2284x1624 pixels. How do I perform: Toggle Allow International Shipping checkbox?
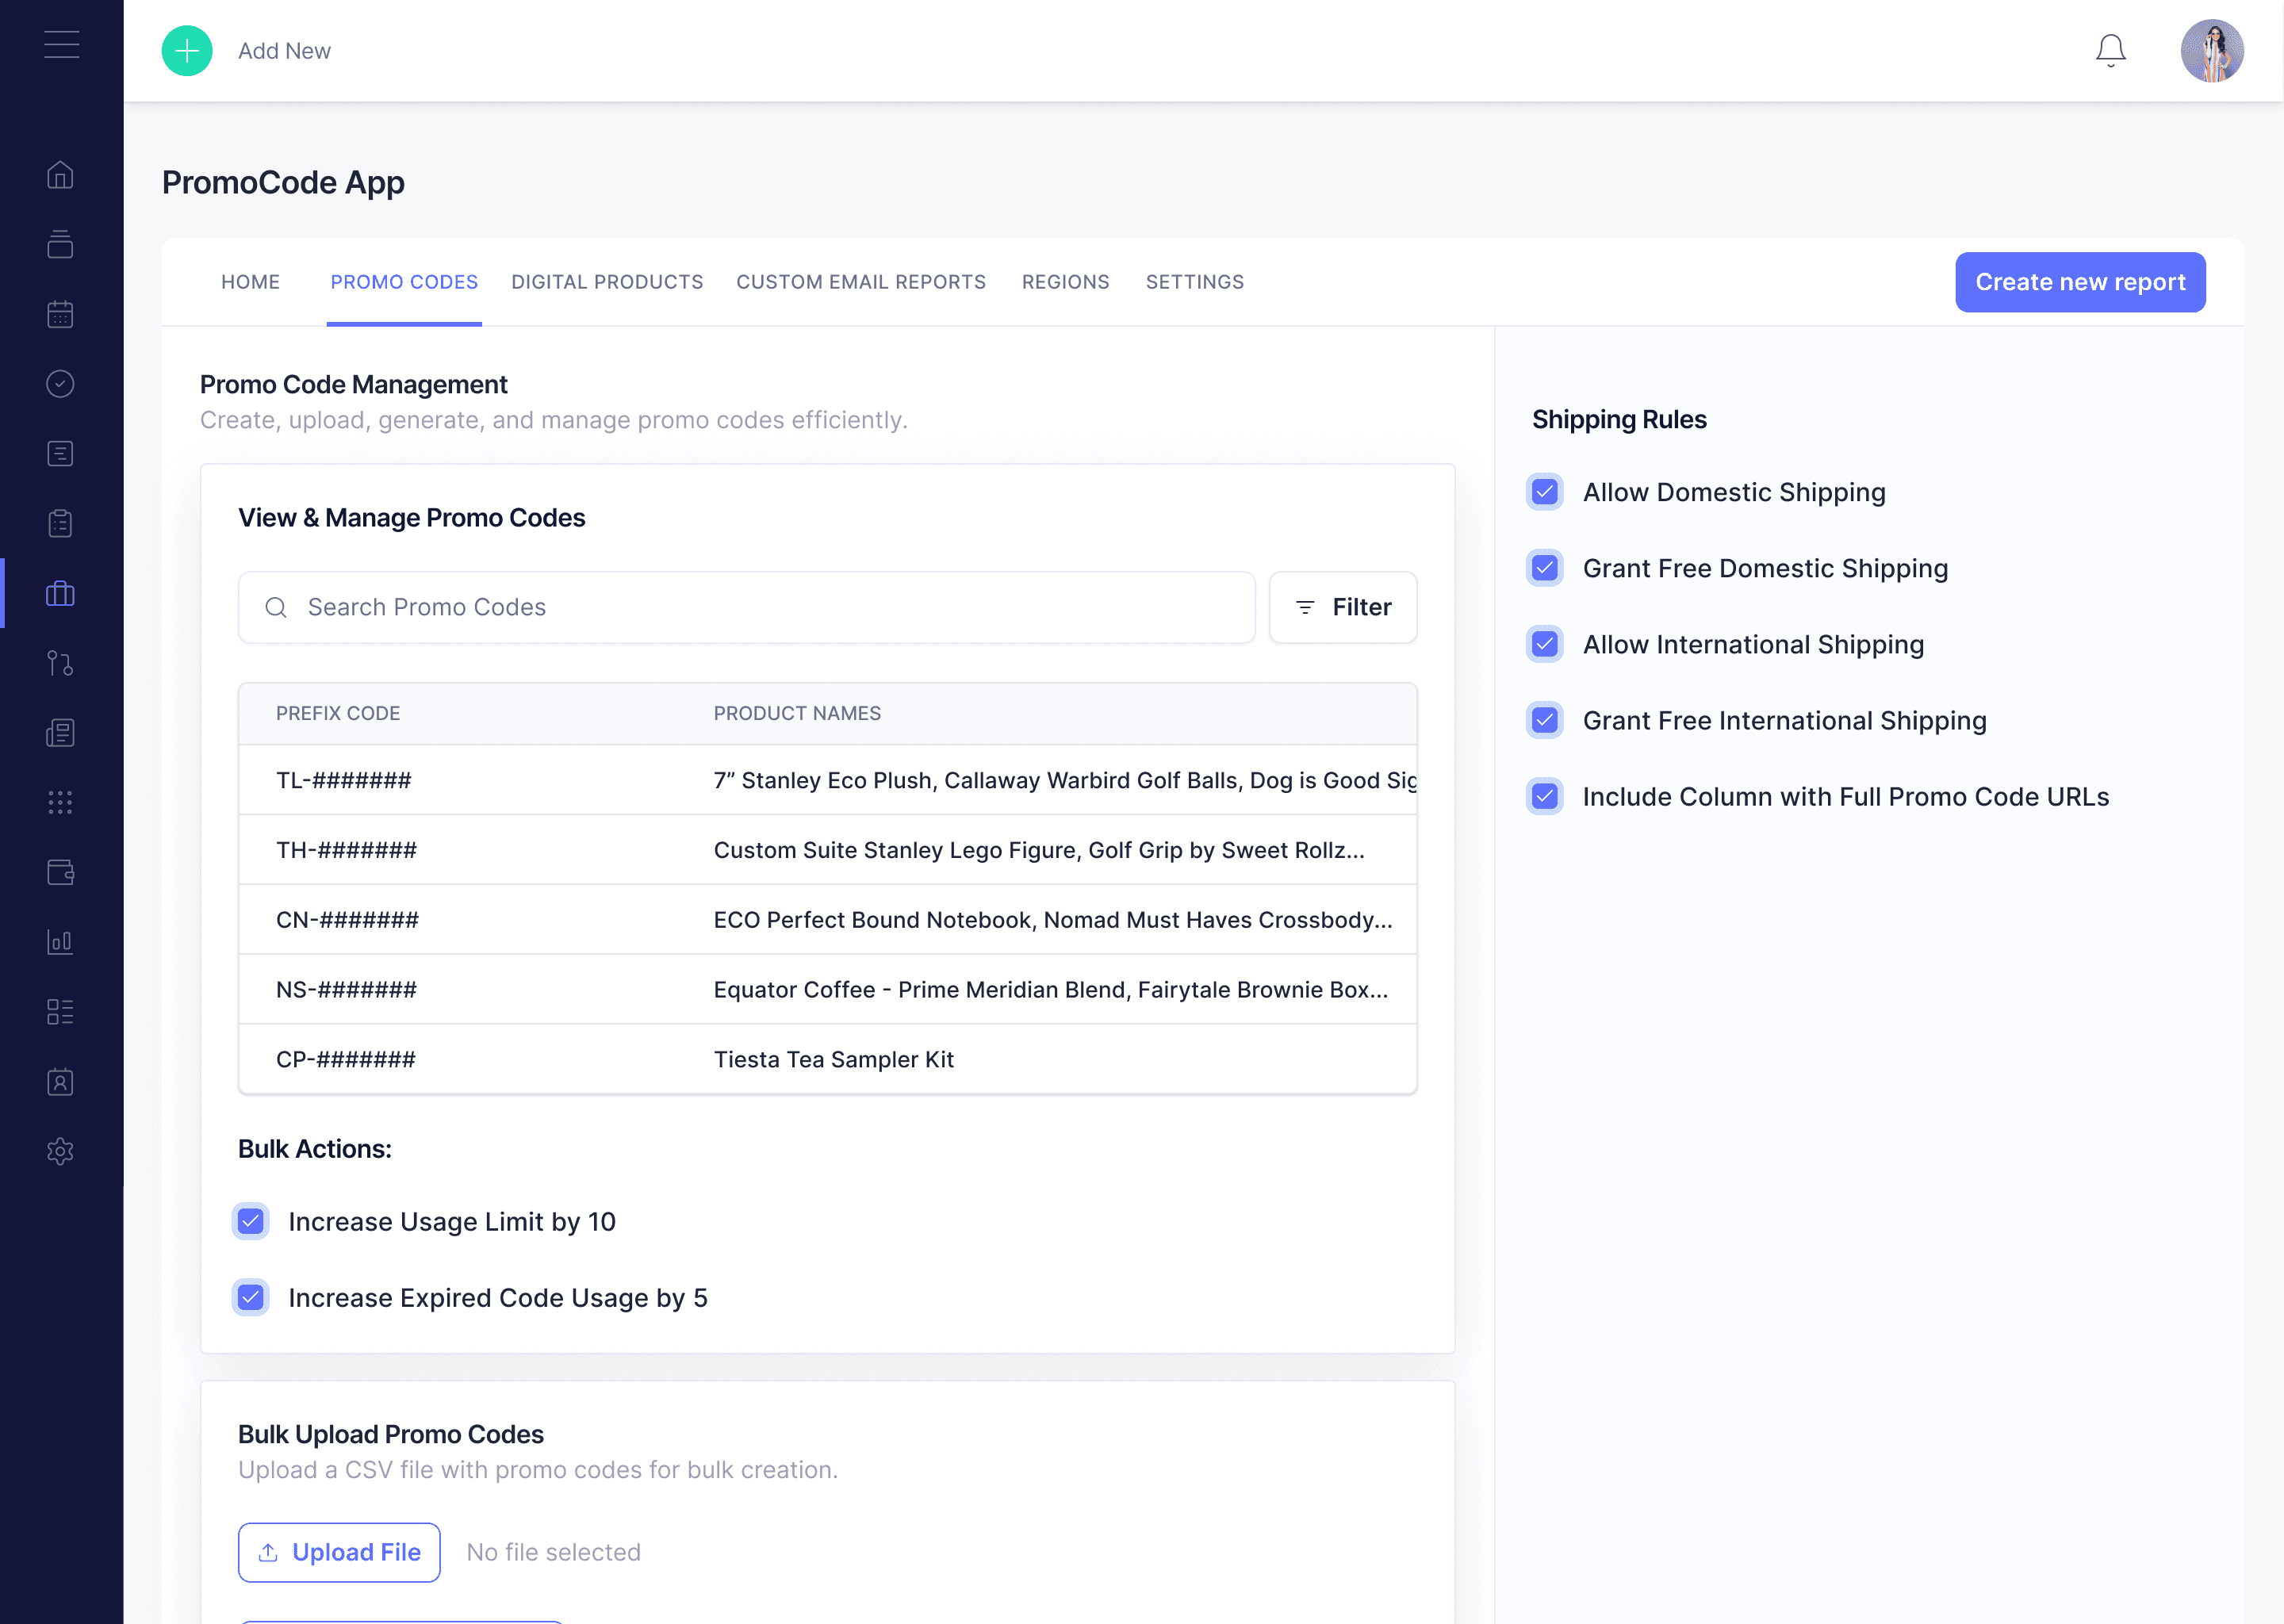(x=1544, y=644)
